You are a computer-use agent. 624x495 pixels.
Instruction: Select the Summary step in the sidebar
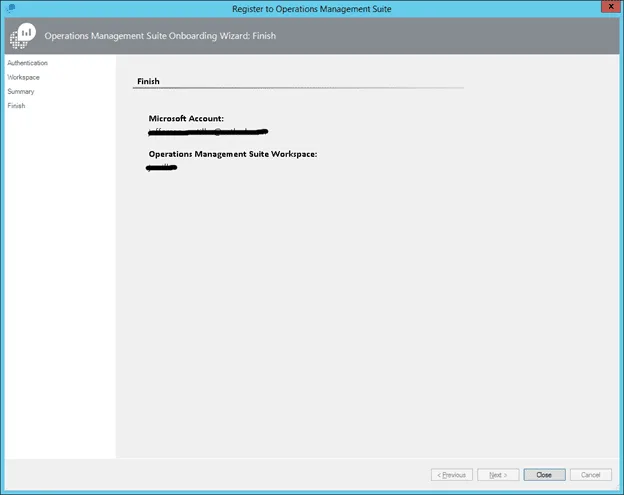pos(21,92)
